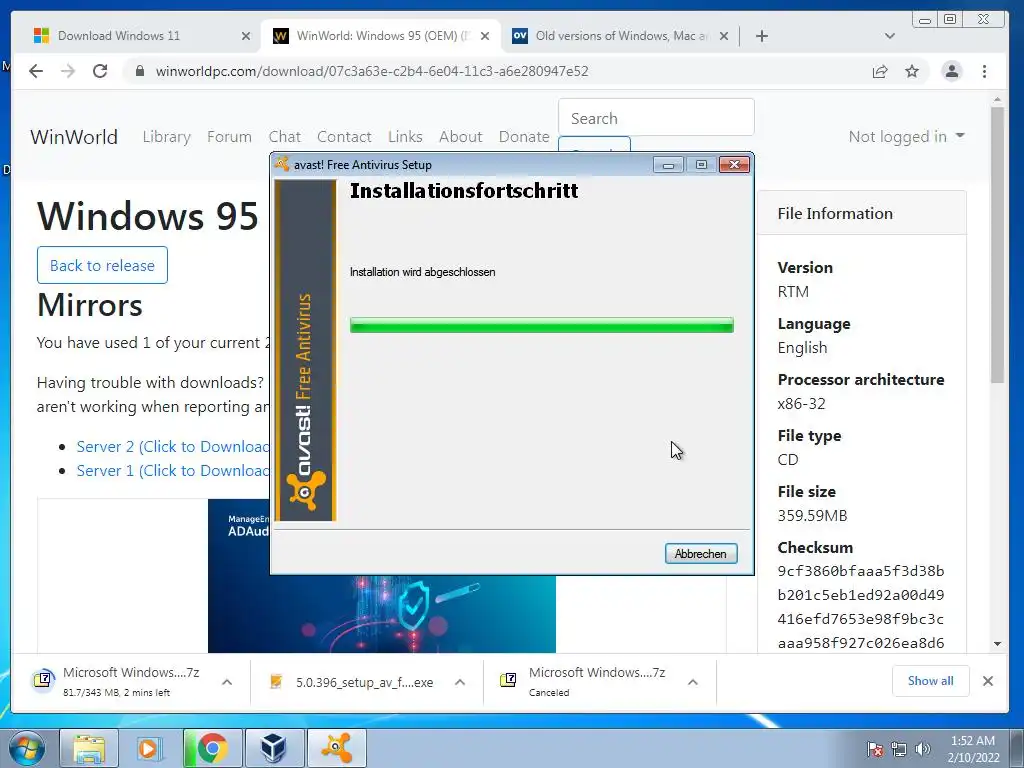This screenshot has width=1024, height=768.
Task: Reload the WinWorld page
Action: (100, 71)
